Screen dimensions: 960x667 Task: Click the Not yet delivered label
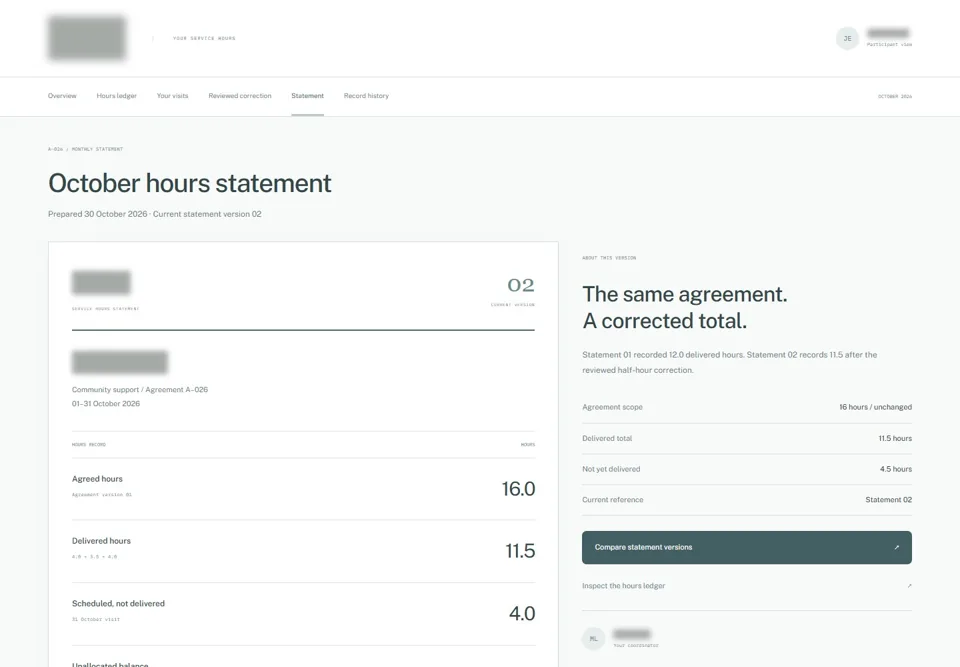611,469
